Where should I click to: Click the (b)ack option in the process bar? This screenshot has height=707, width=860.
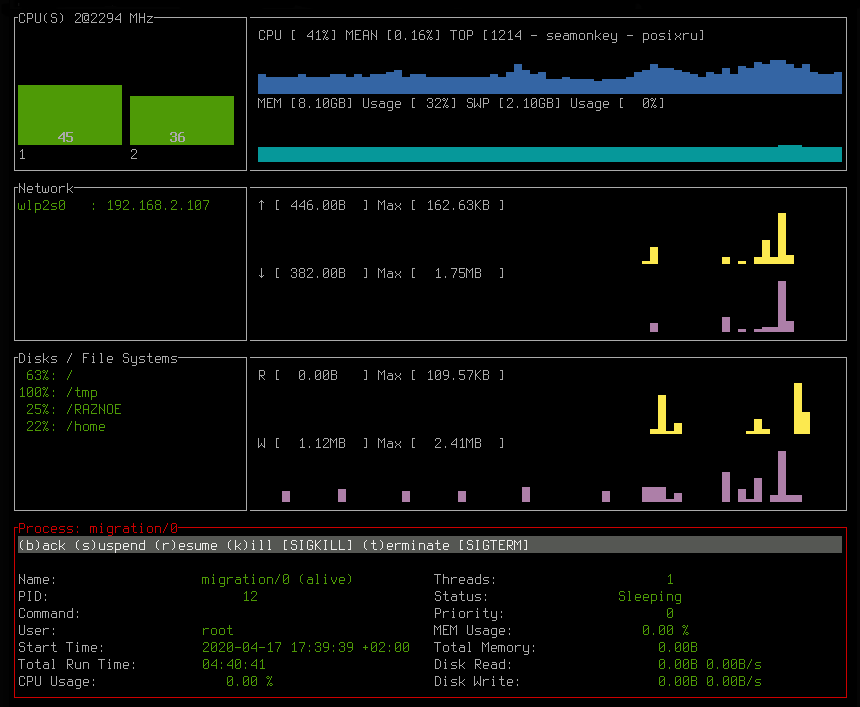pos(42,545)
